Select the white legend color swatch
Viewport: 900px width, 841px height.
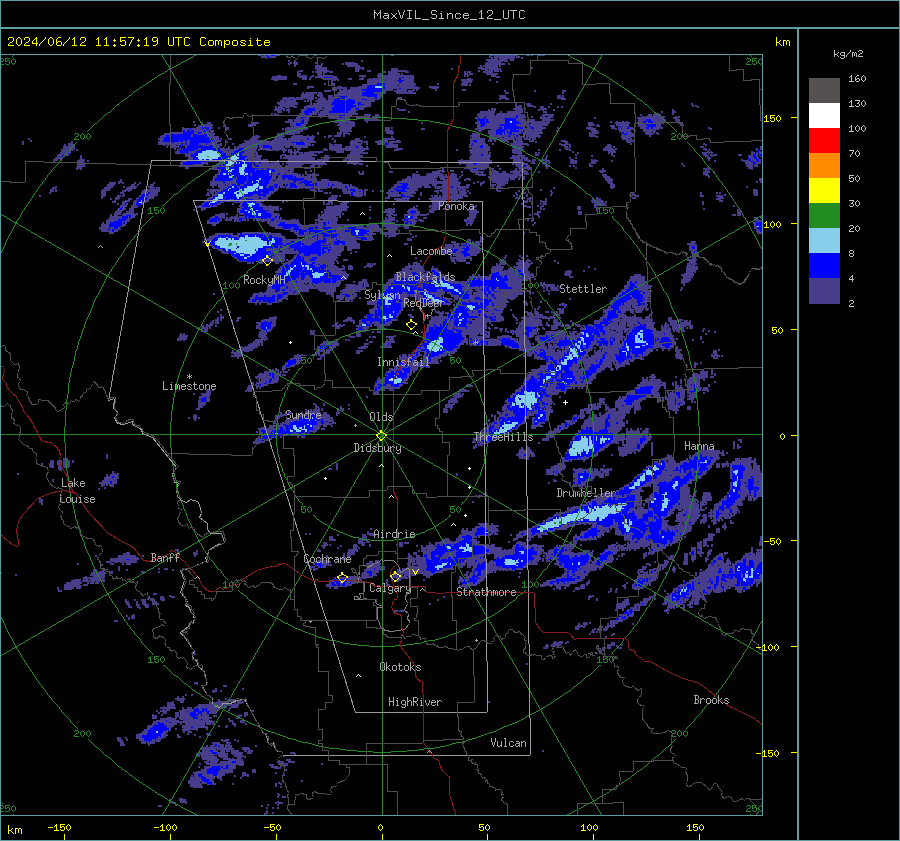[x=824, y=116]
